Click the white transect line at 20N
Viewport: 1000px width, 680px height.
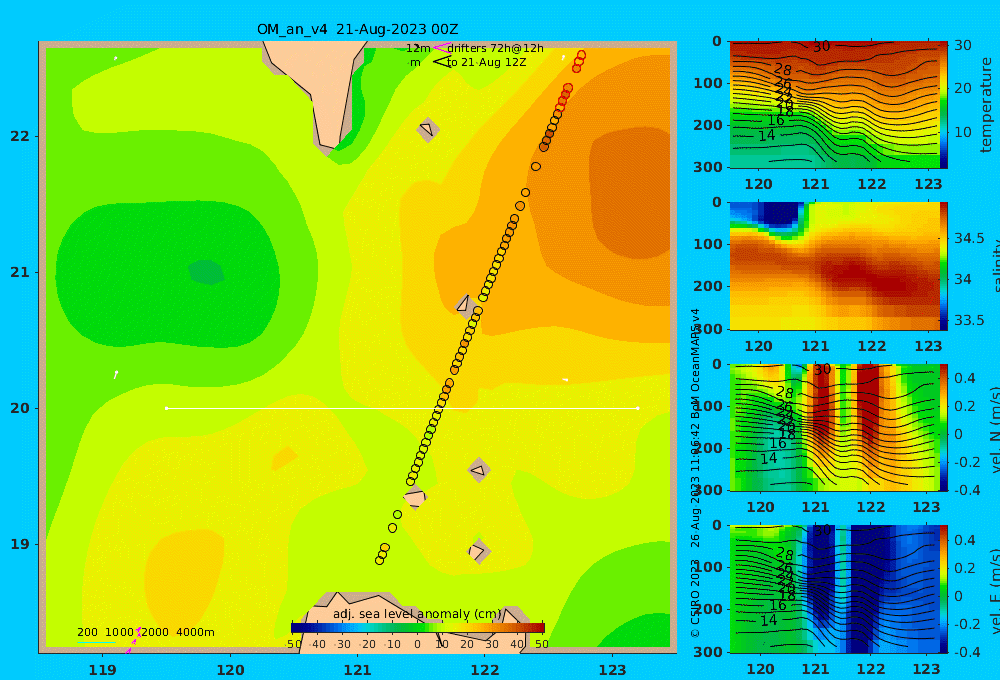coord(402,408)
